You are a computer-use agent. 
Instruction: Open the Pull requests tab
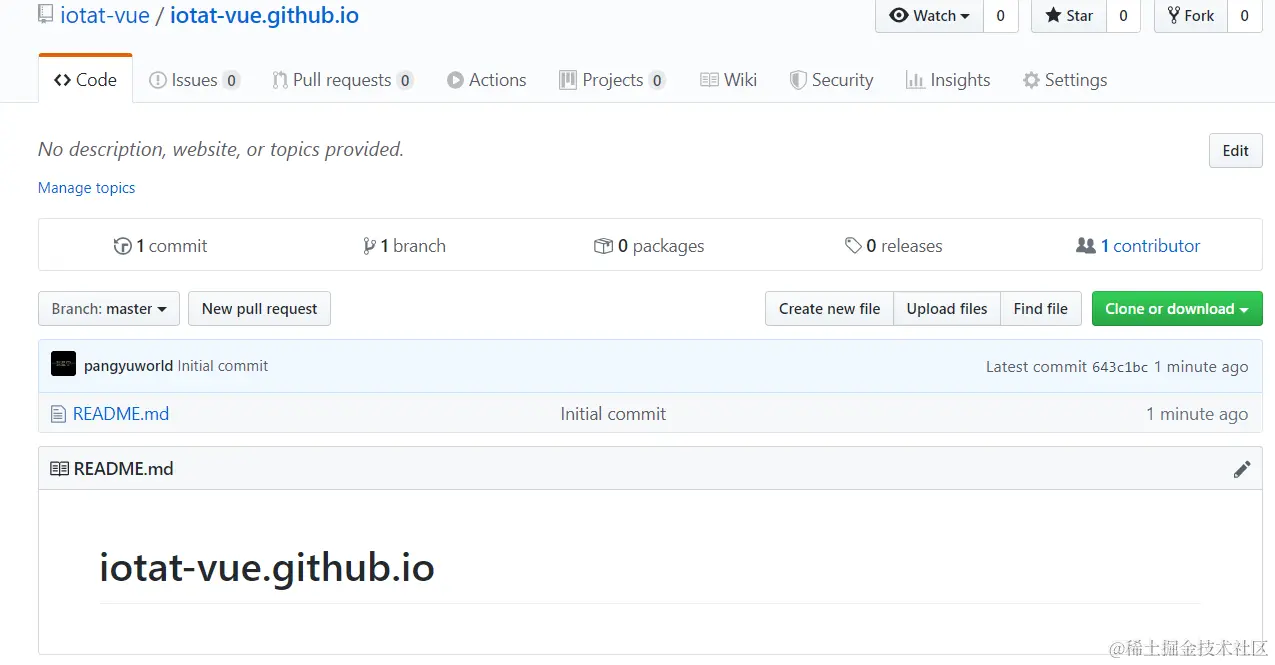point(343,80)
